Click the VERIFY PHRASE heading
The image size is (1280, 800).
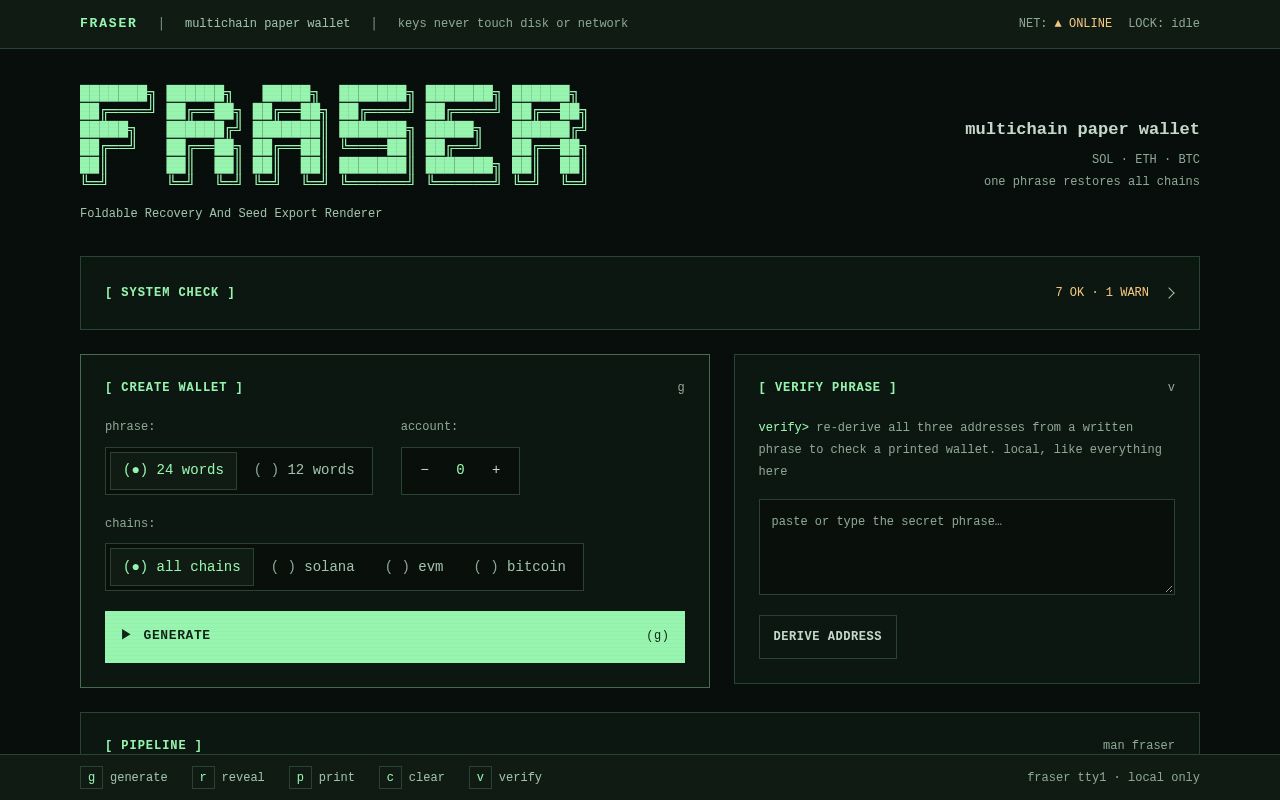(x=828, y=388)
